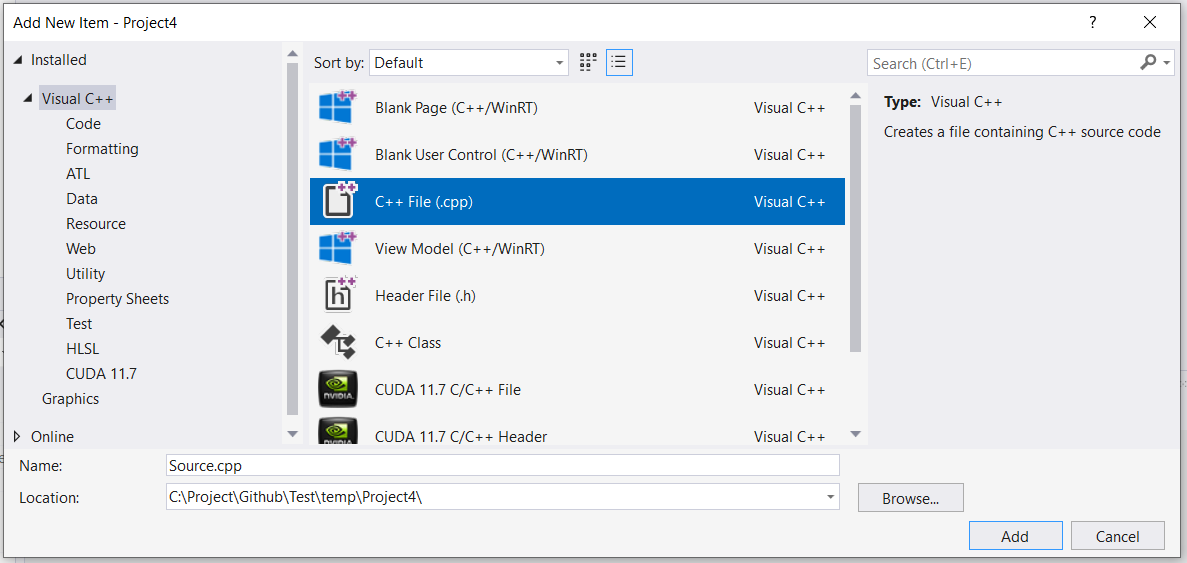Select the Blank Page (C++/WinRT) text

click(x=456, y=107)
